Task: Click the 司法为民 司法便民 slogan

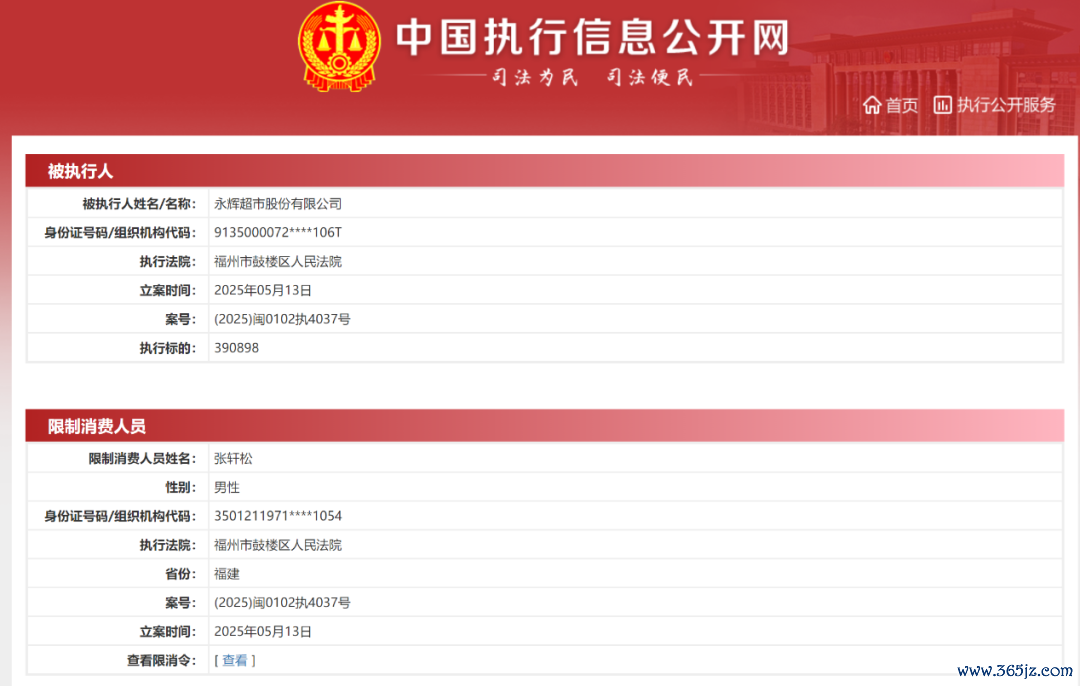Action: tap(592, 77)
